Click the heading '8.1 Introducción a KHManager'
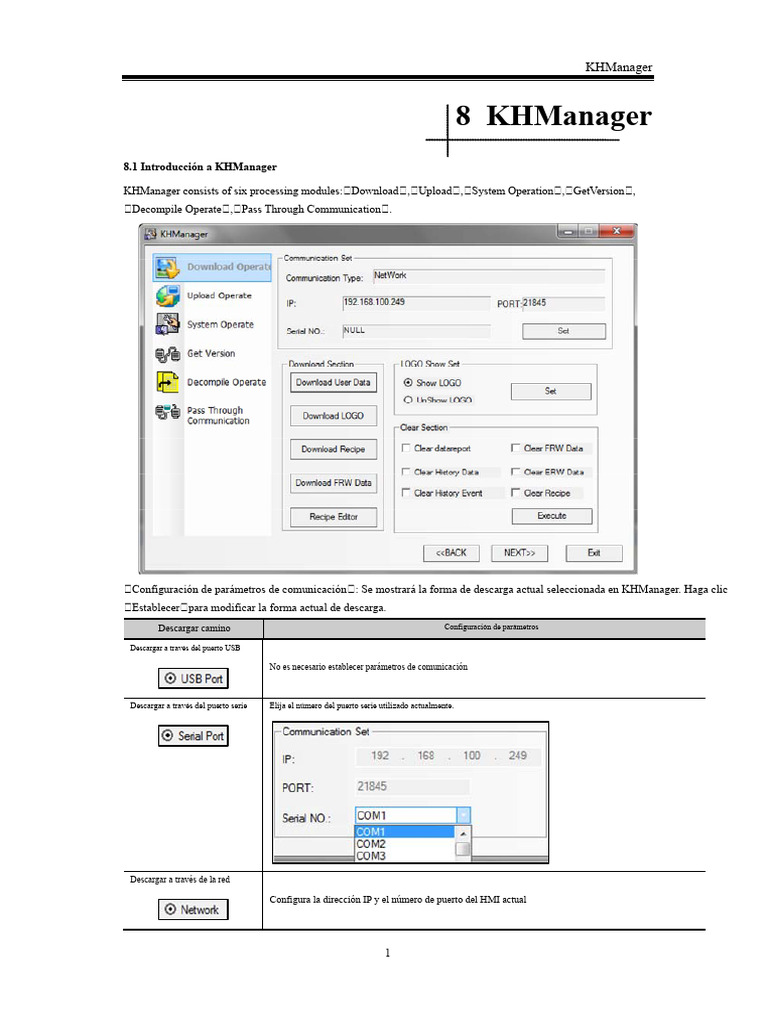This screenshot has height=1024, width=768. (x=200, y=167)
